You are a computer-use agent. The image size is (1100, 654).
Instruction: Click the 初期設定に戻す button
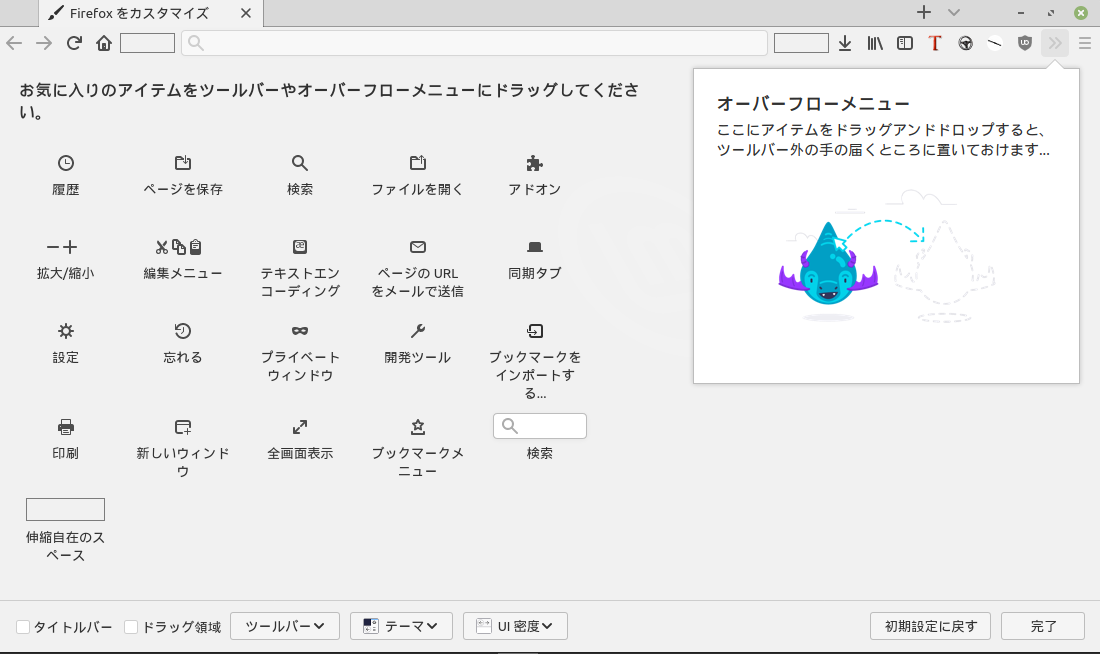(x=930, y=626)
